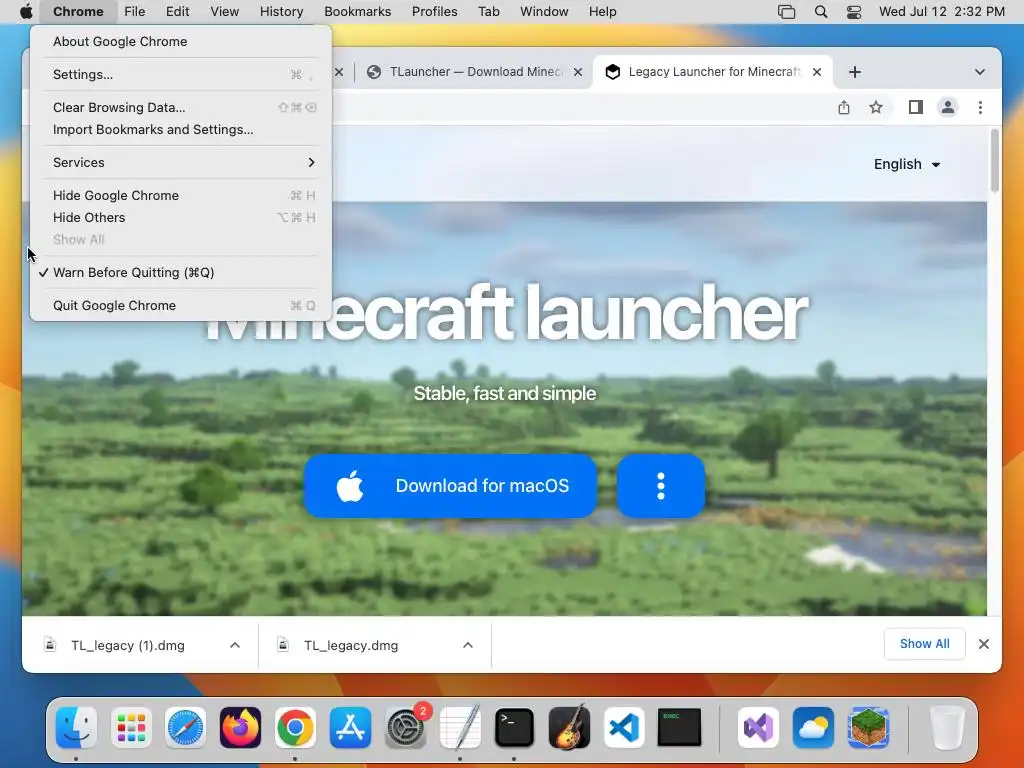Open the Edit menu
Screen dimensions: 1024x768
click(177, 12)
